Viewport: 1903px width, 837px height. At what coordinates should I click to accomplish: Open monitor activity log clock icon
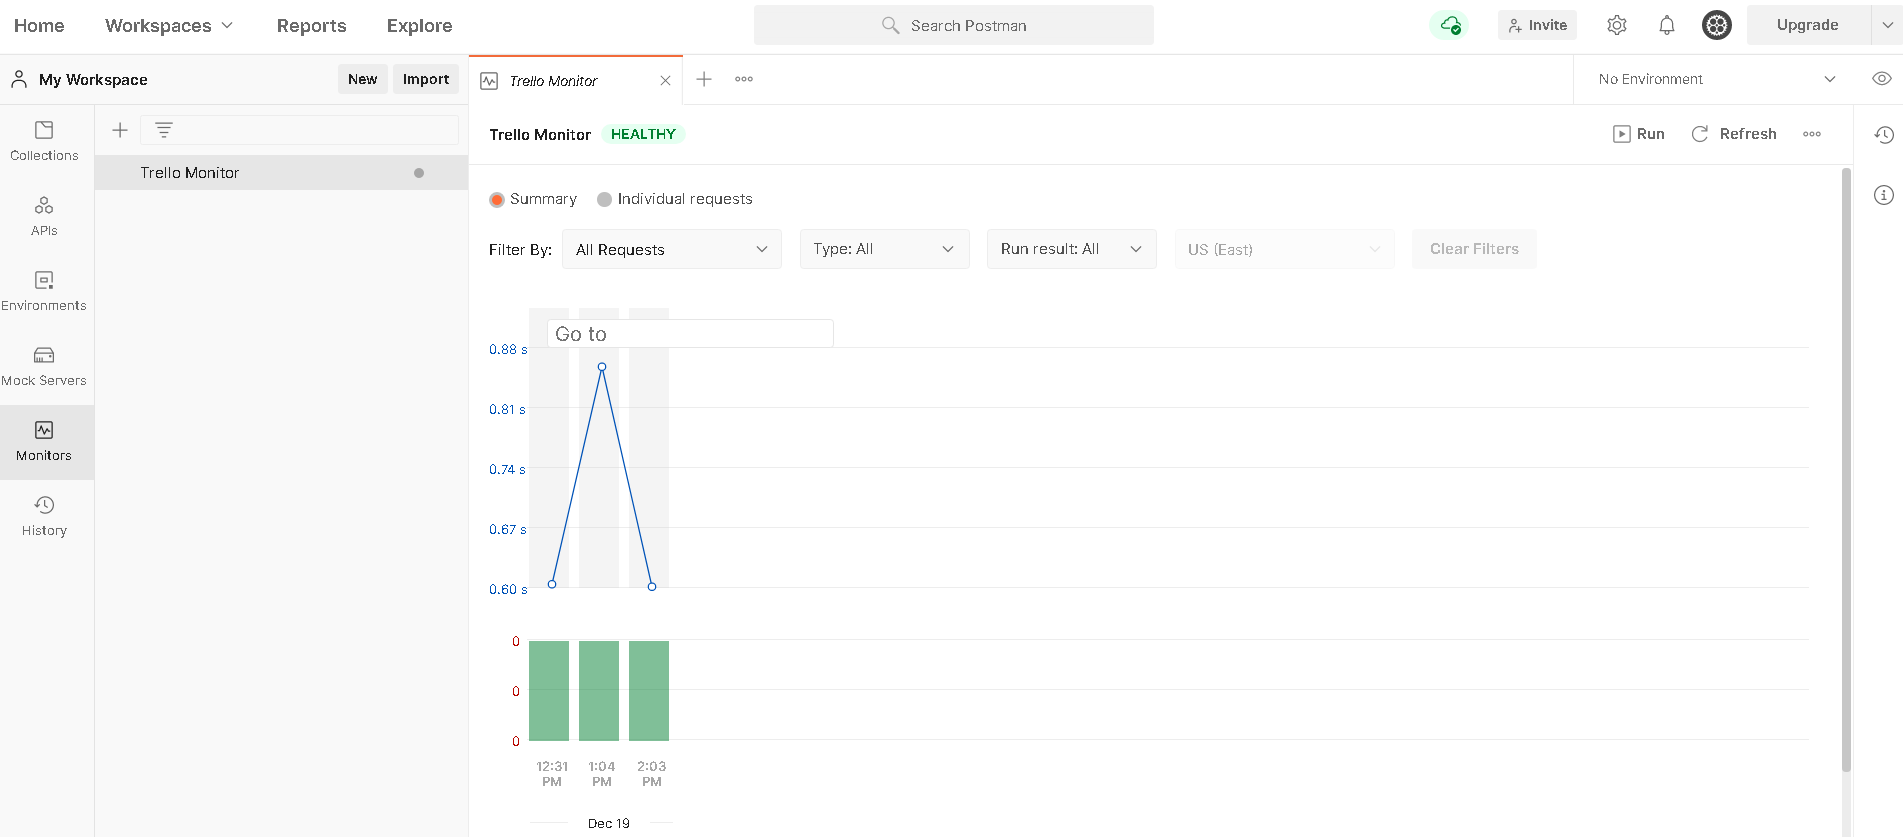[x=1884, y=134]
